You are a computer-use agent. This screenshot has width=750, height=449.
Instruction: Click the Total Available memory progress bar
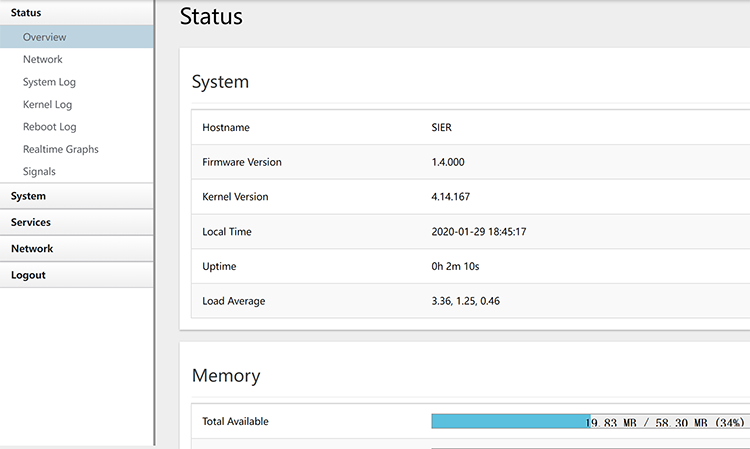pyautogui.click(x=590, y=421)
